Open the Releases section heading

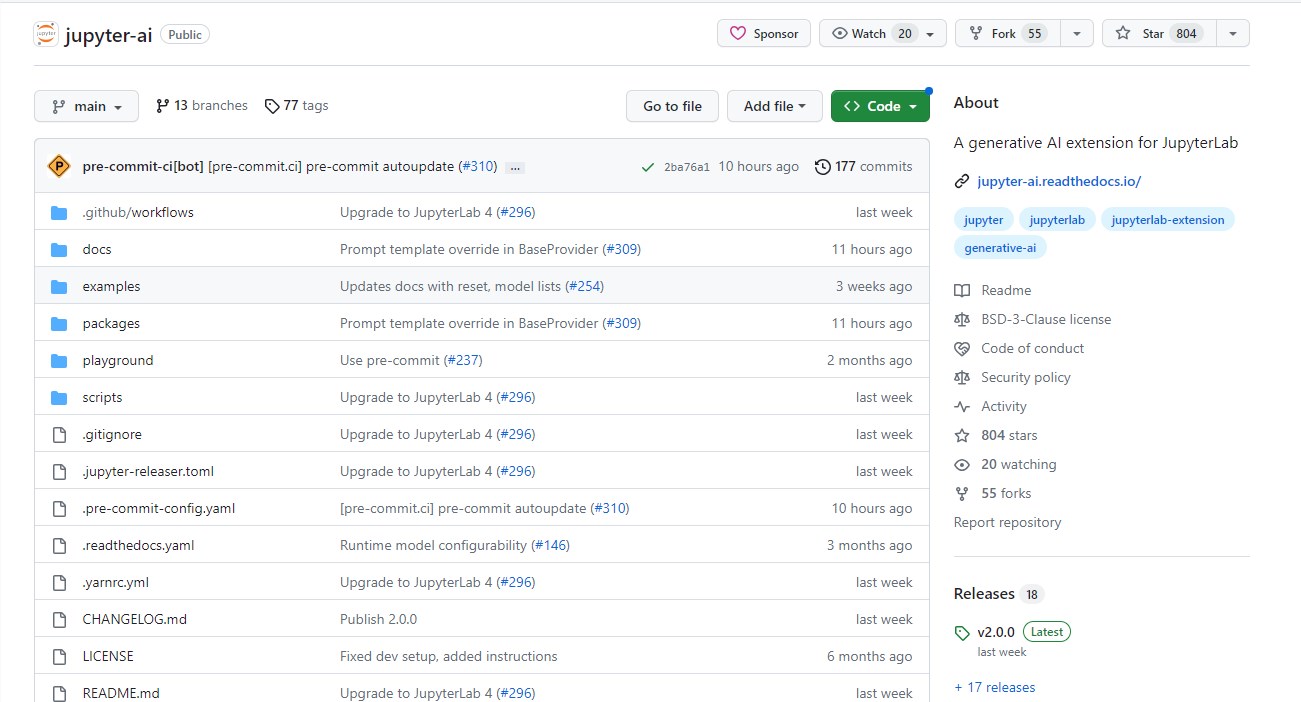tap(984, 594)
